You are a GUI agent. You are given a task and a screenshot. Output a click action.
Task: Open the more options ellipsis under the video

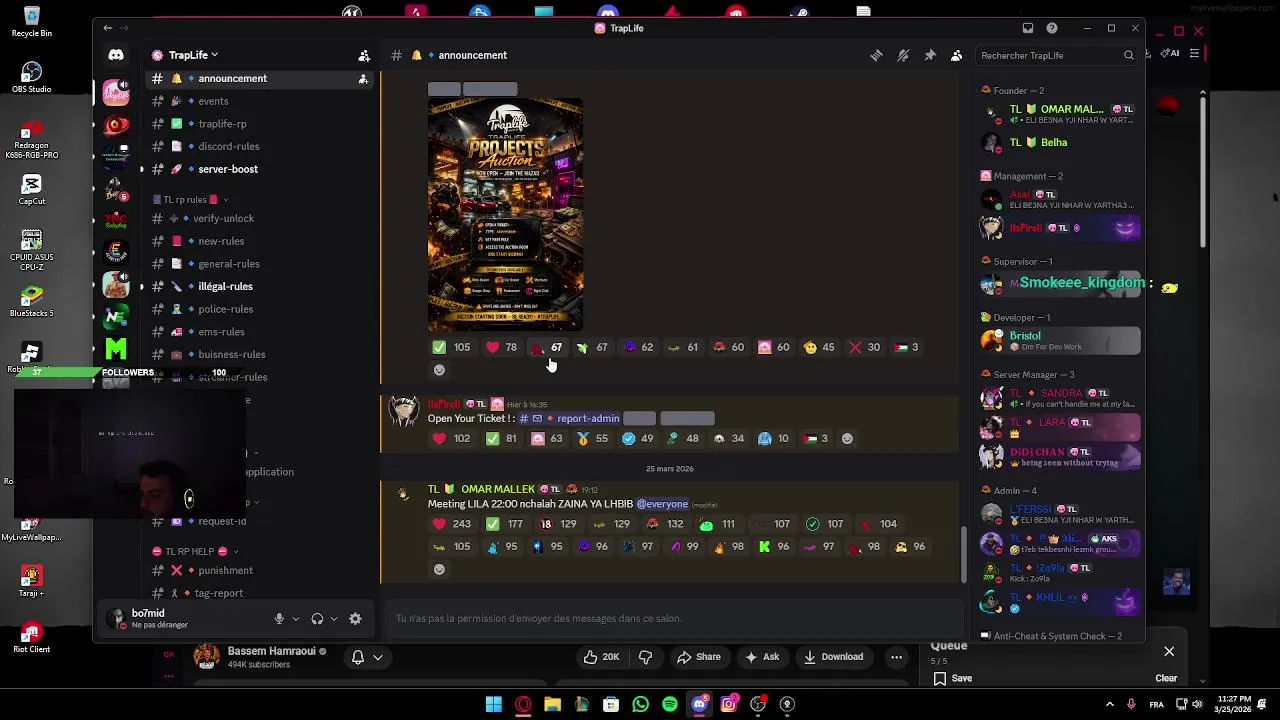click(897, 657)
